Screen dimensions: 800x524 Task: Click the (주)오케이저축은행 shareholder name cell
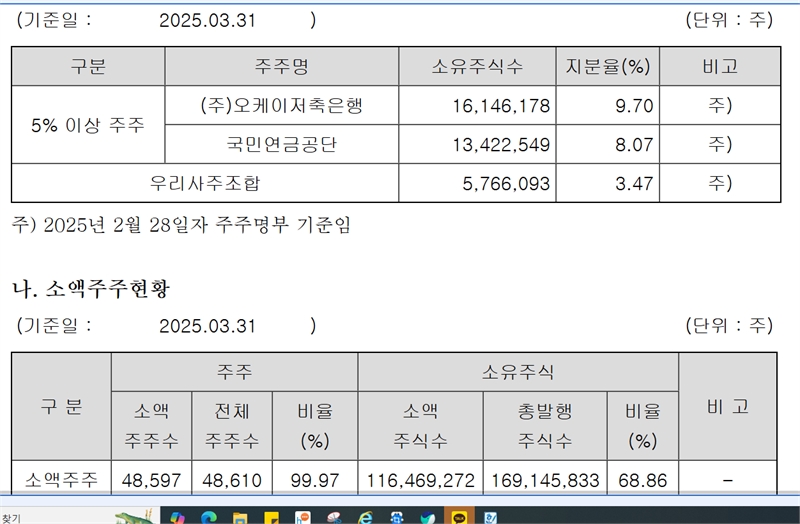coord(281,105)
